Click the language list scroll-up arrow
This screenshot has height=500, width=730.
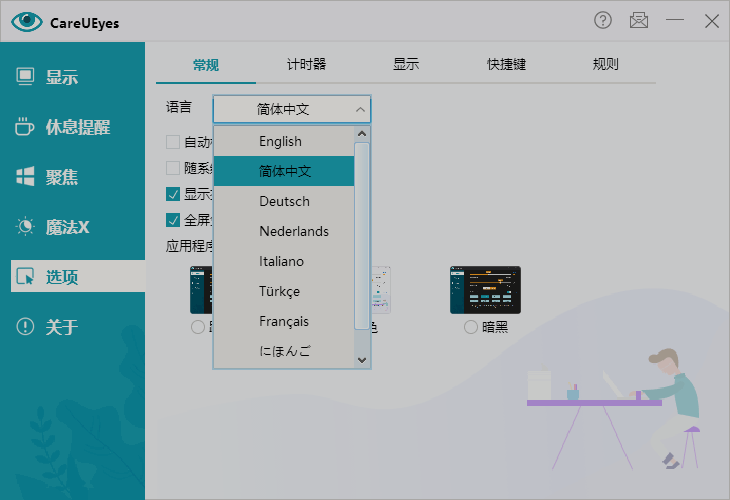click(x=362, y=134)
